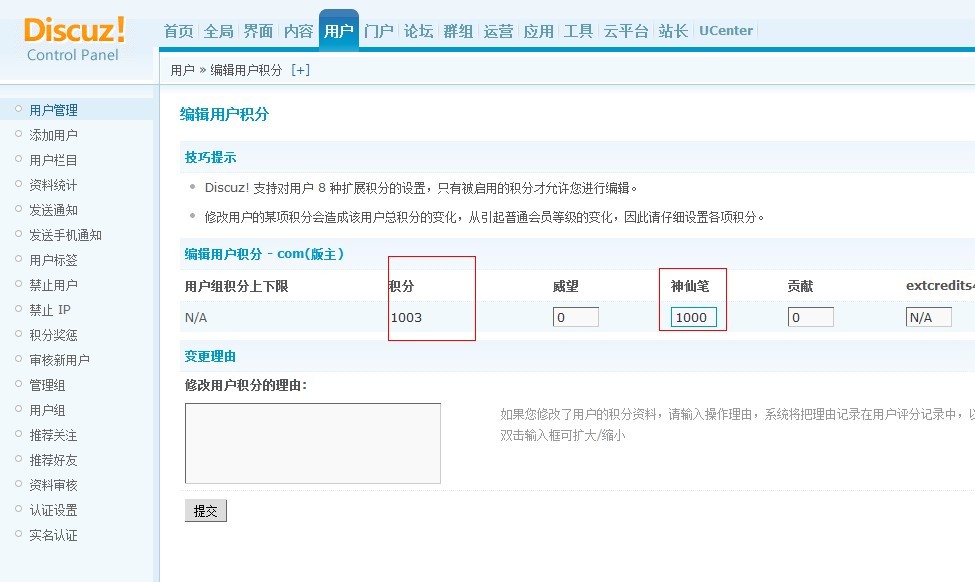Open the 站长 top menu
The width and height of the screenshot is (975, 582).
coord(673,31)
